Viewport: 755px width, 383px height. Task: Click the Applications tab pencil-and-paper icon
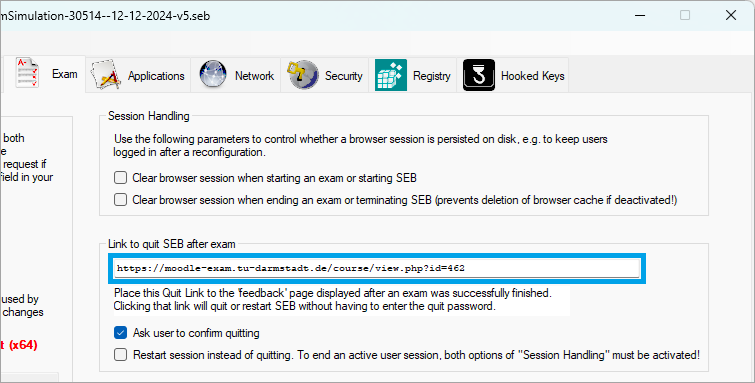[106, 75]
